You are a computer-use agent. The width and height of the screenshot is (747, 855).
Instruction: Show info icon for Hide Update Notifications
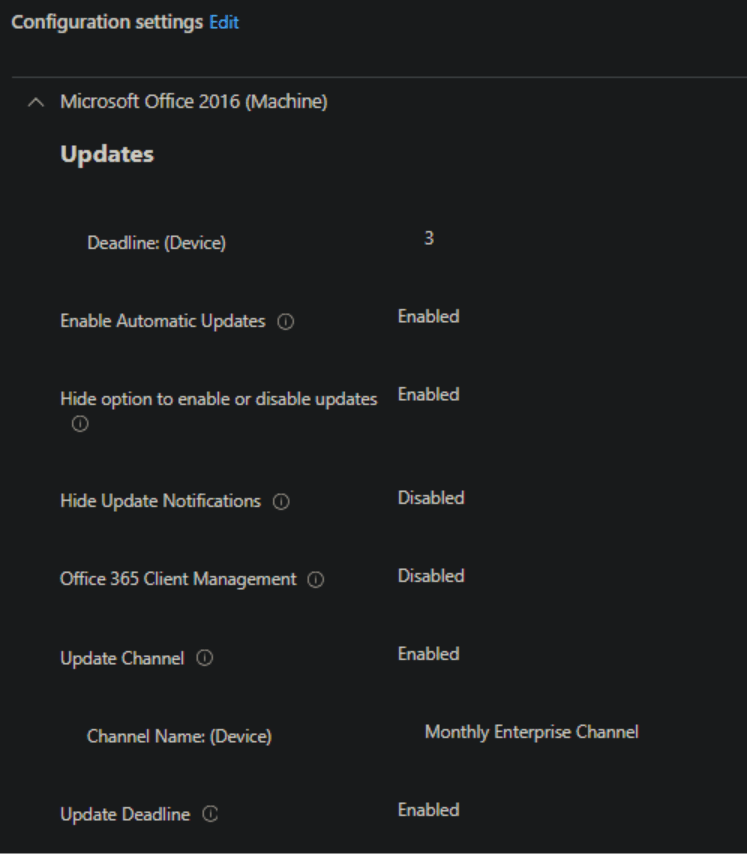(281, 502)
